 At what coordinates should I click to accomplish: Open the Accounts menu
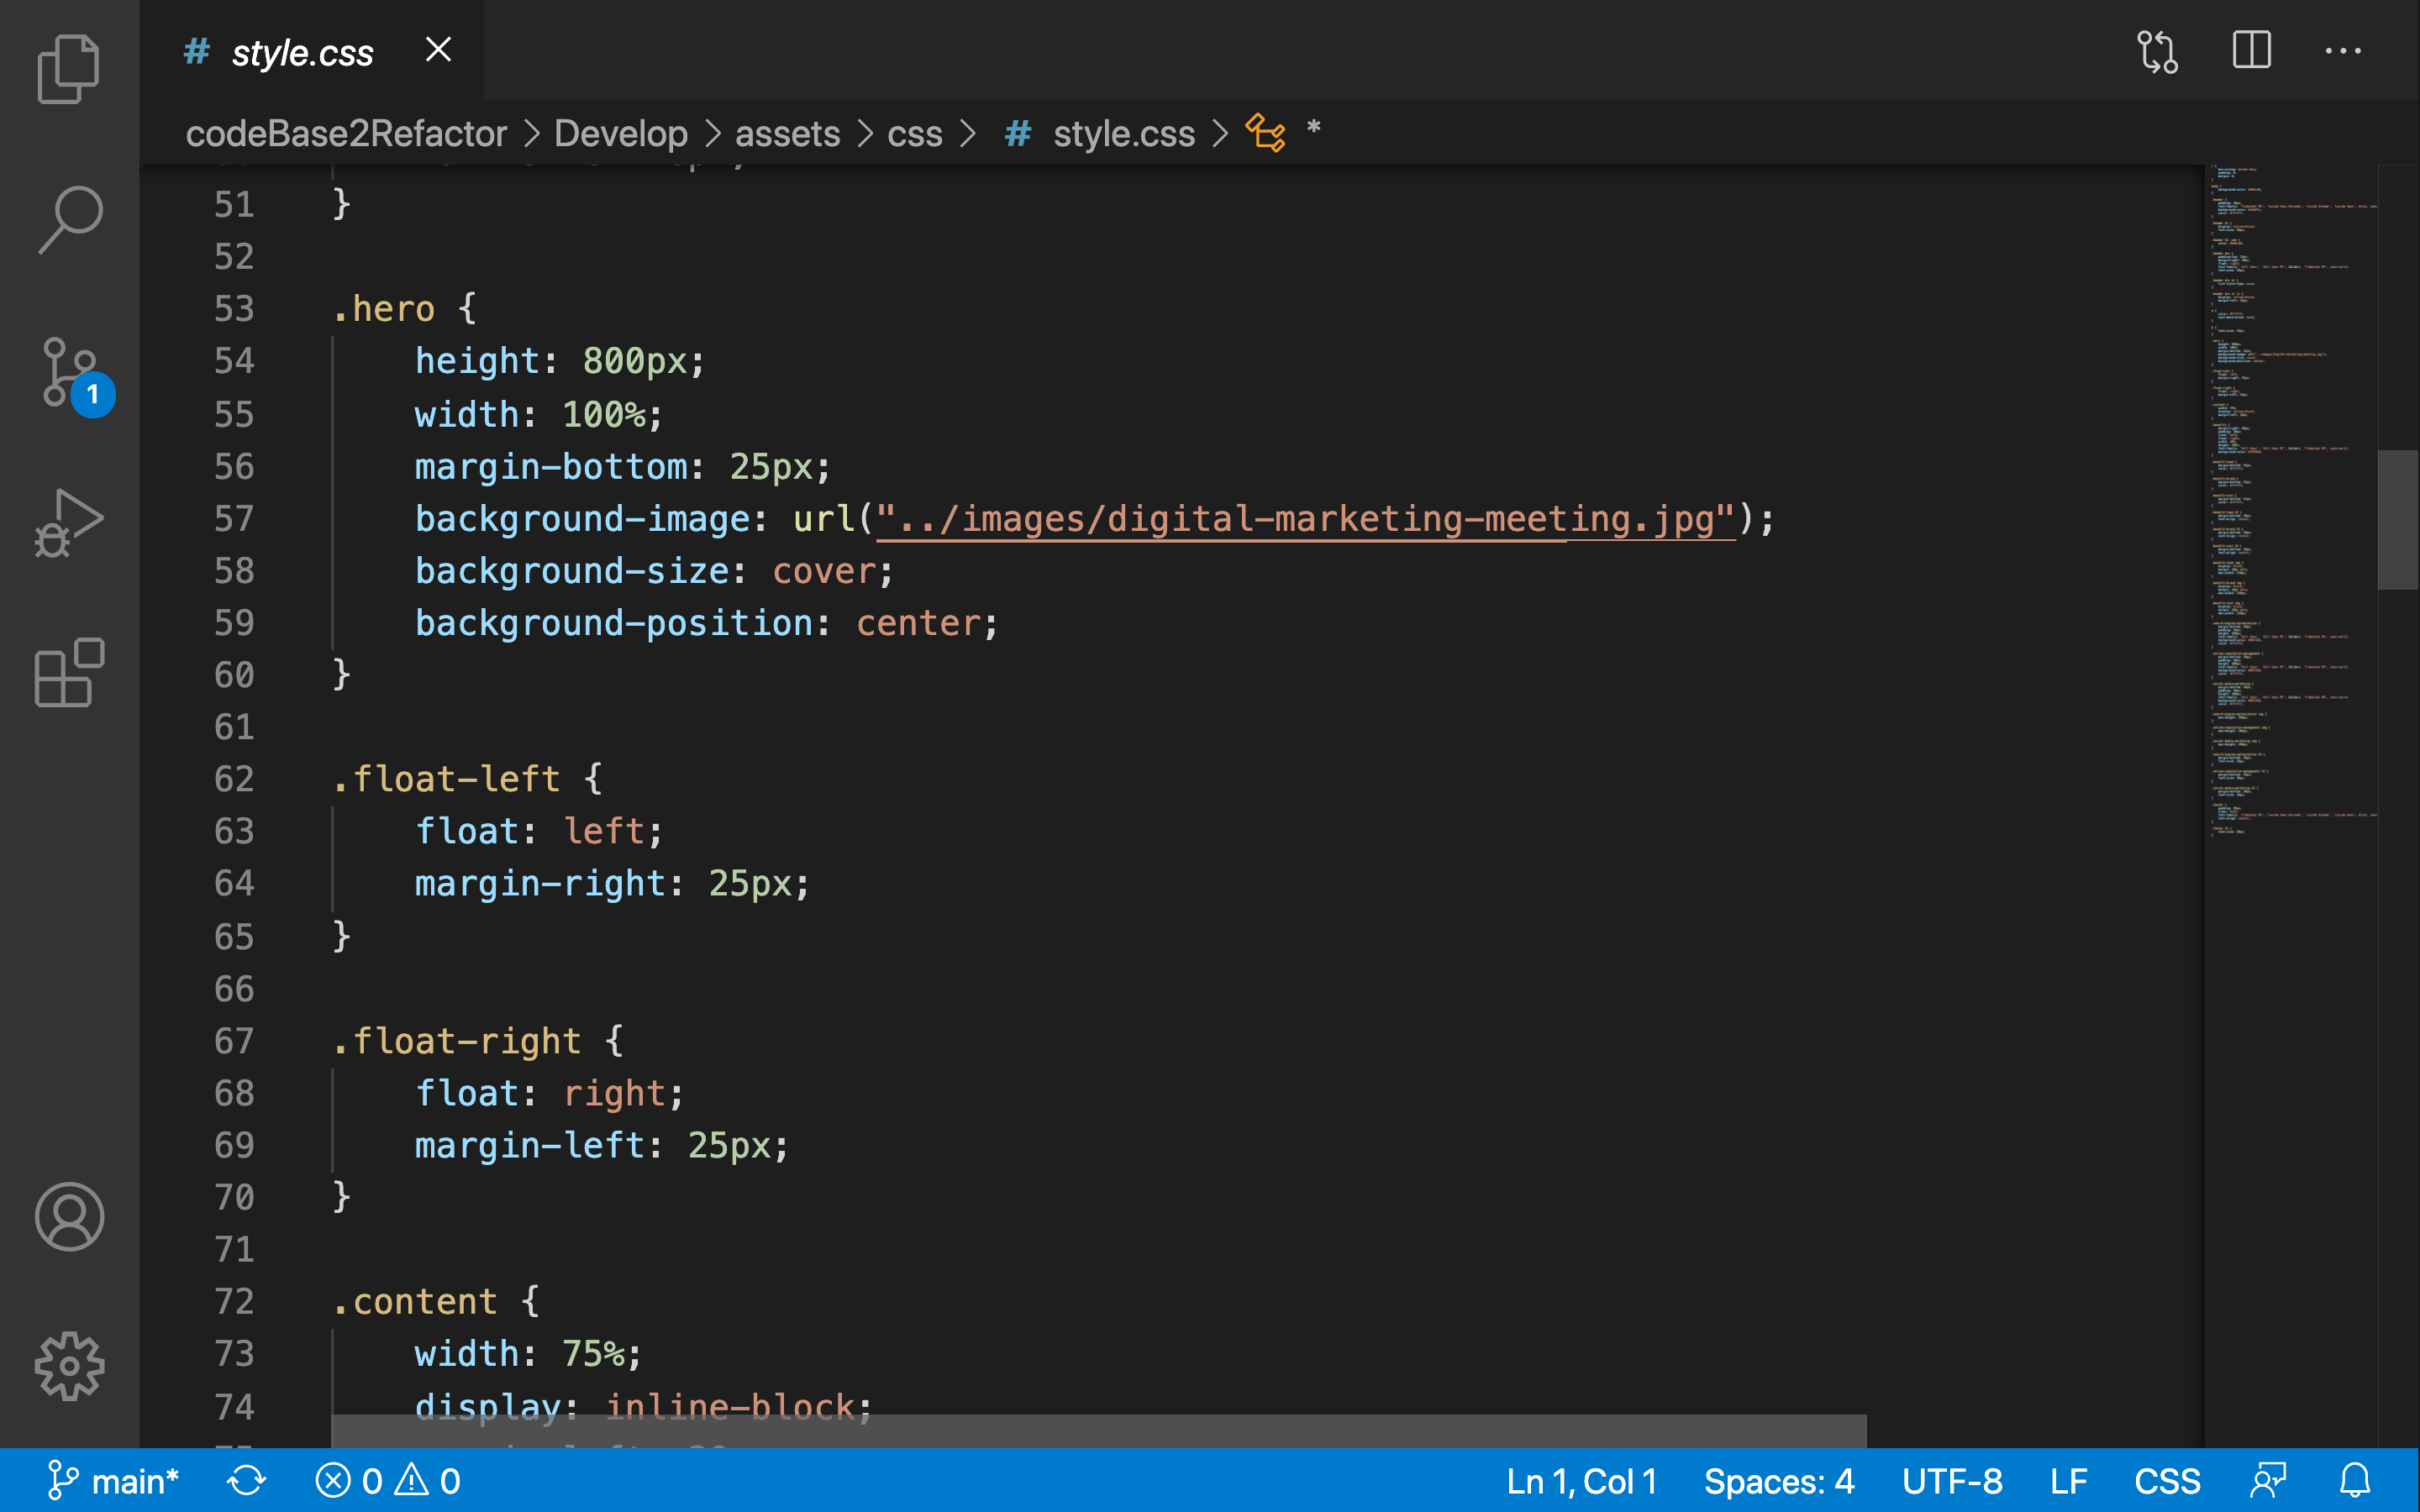click(x=68, y=1216)
